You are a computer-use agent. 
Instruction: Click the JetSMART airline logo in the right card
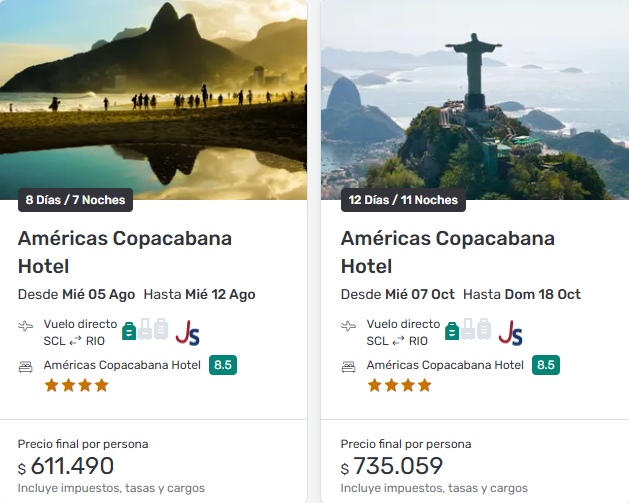[x=510, y=332]
